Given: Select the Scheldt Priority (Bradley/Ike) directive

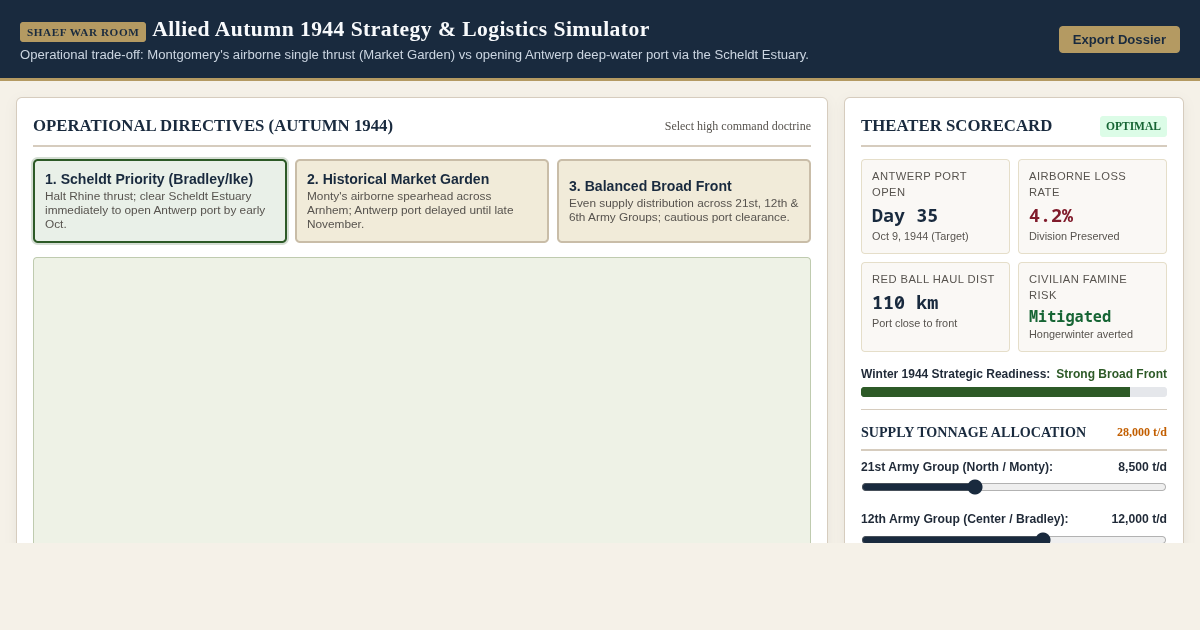Looking at the screenshot, I should tap(160, 201).
